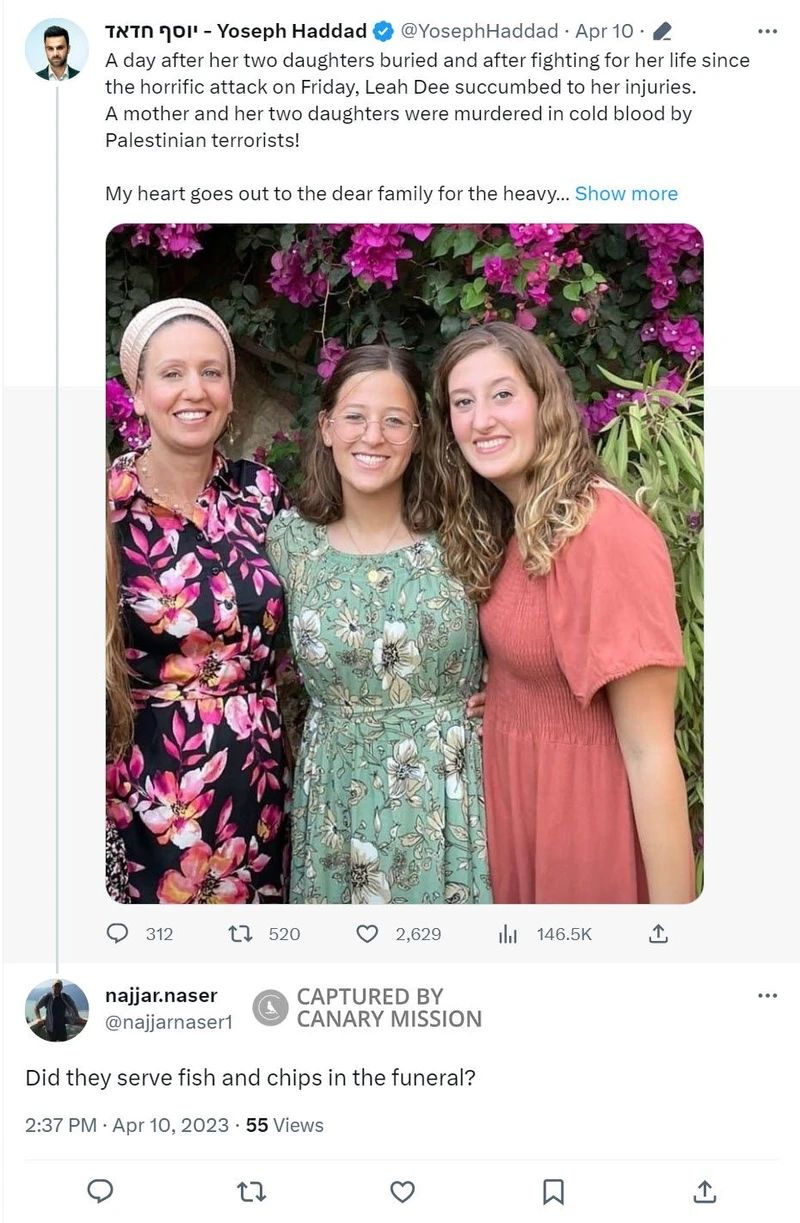The image size is (800, 1223).
Task: Open retweet menu on the post with 520 reposts
Action: click(x=240, y=934)
